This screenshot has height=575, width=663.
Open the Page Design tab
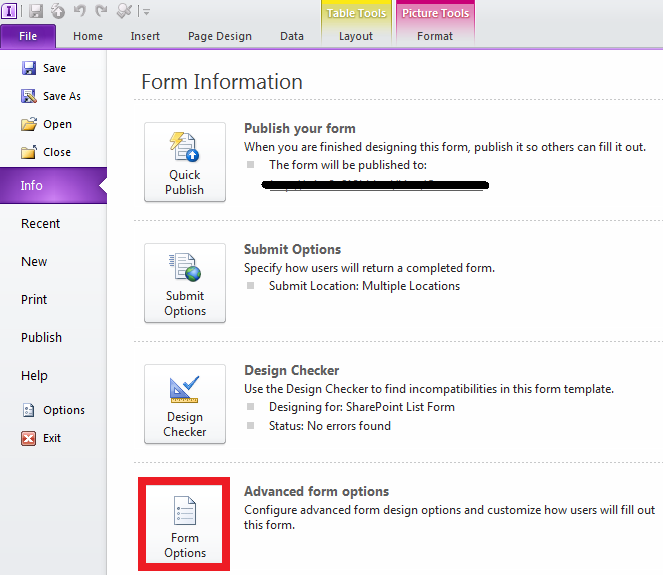coord(219,36)
